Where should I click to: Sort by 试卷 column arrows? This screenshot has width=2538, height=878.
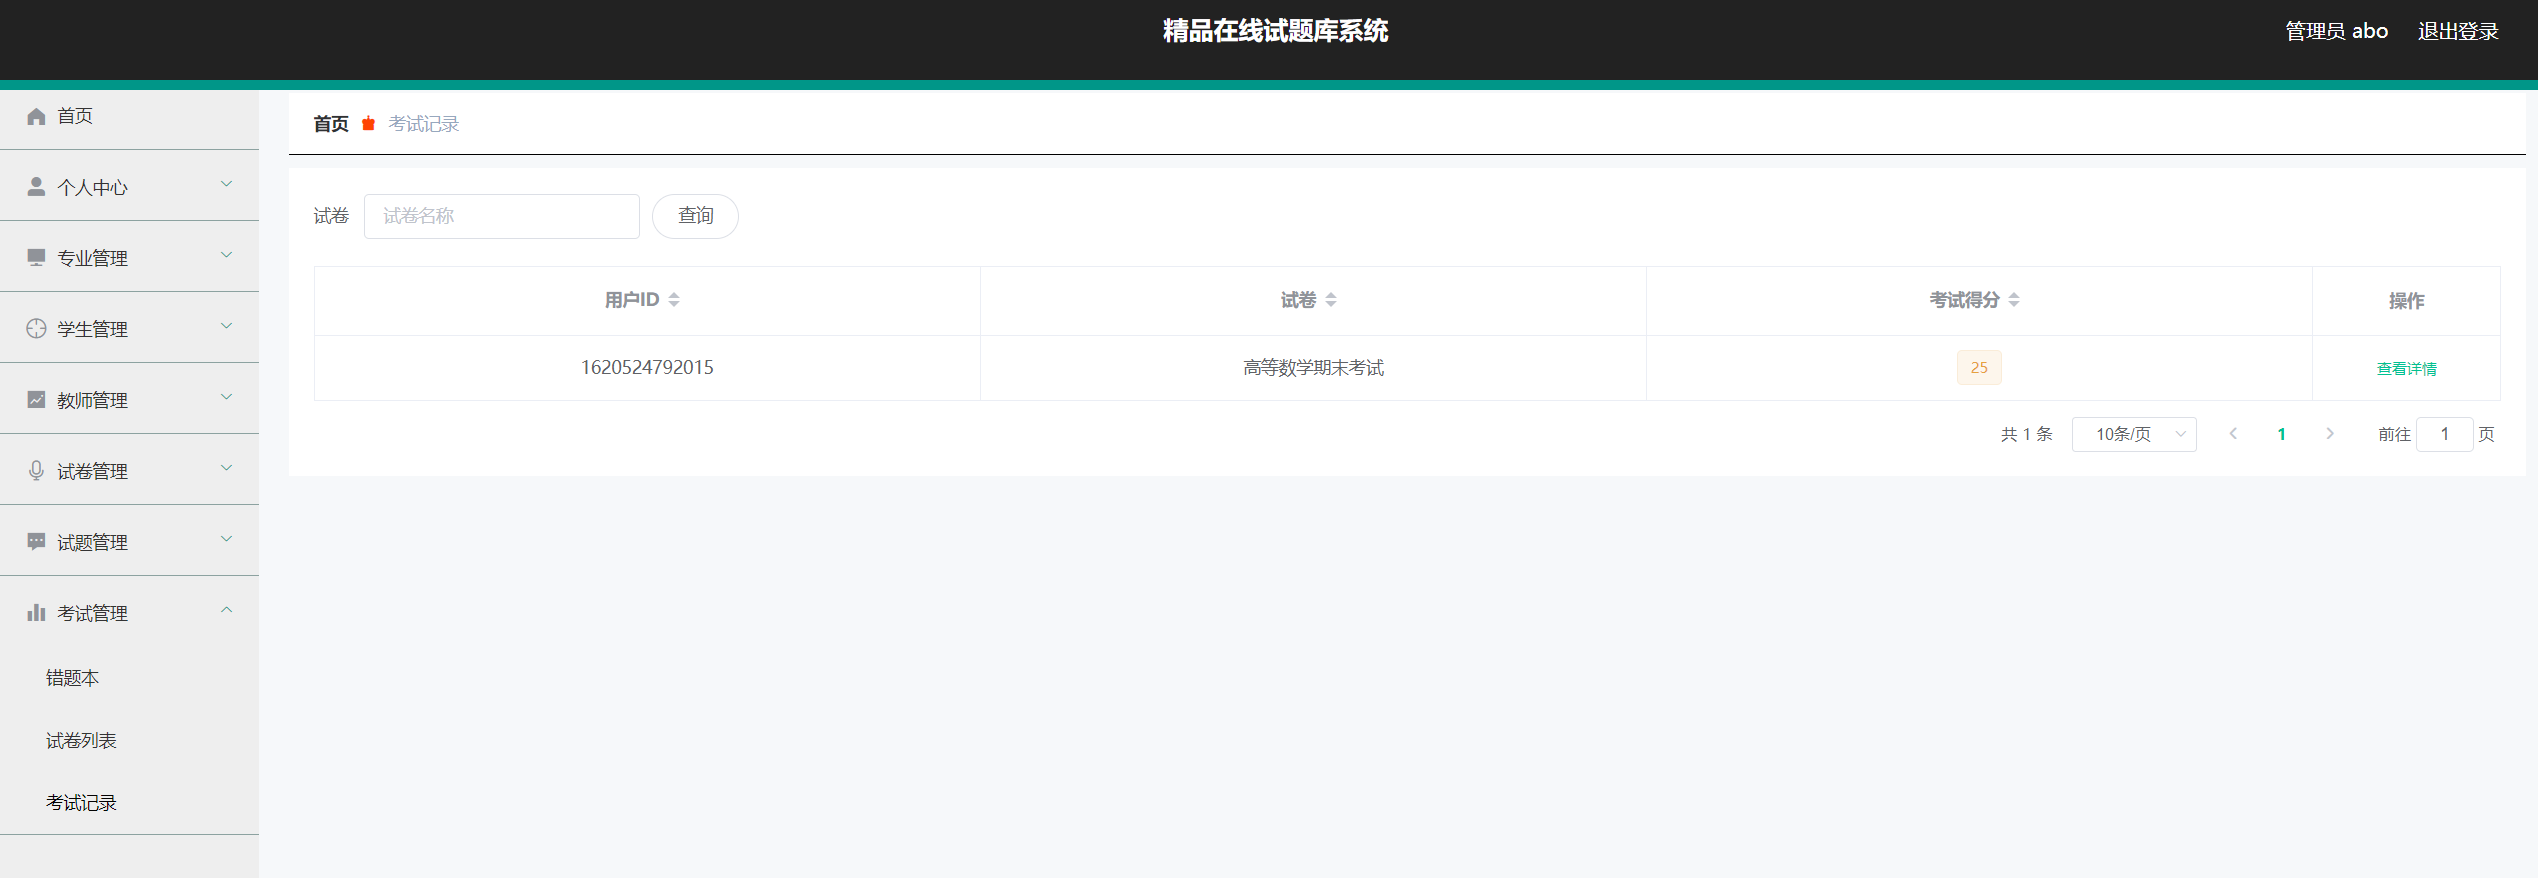coord(1331,300)
